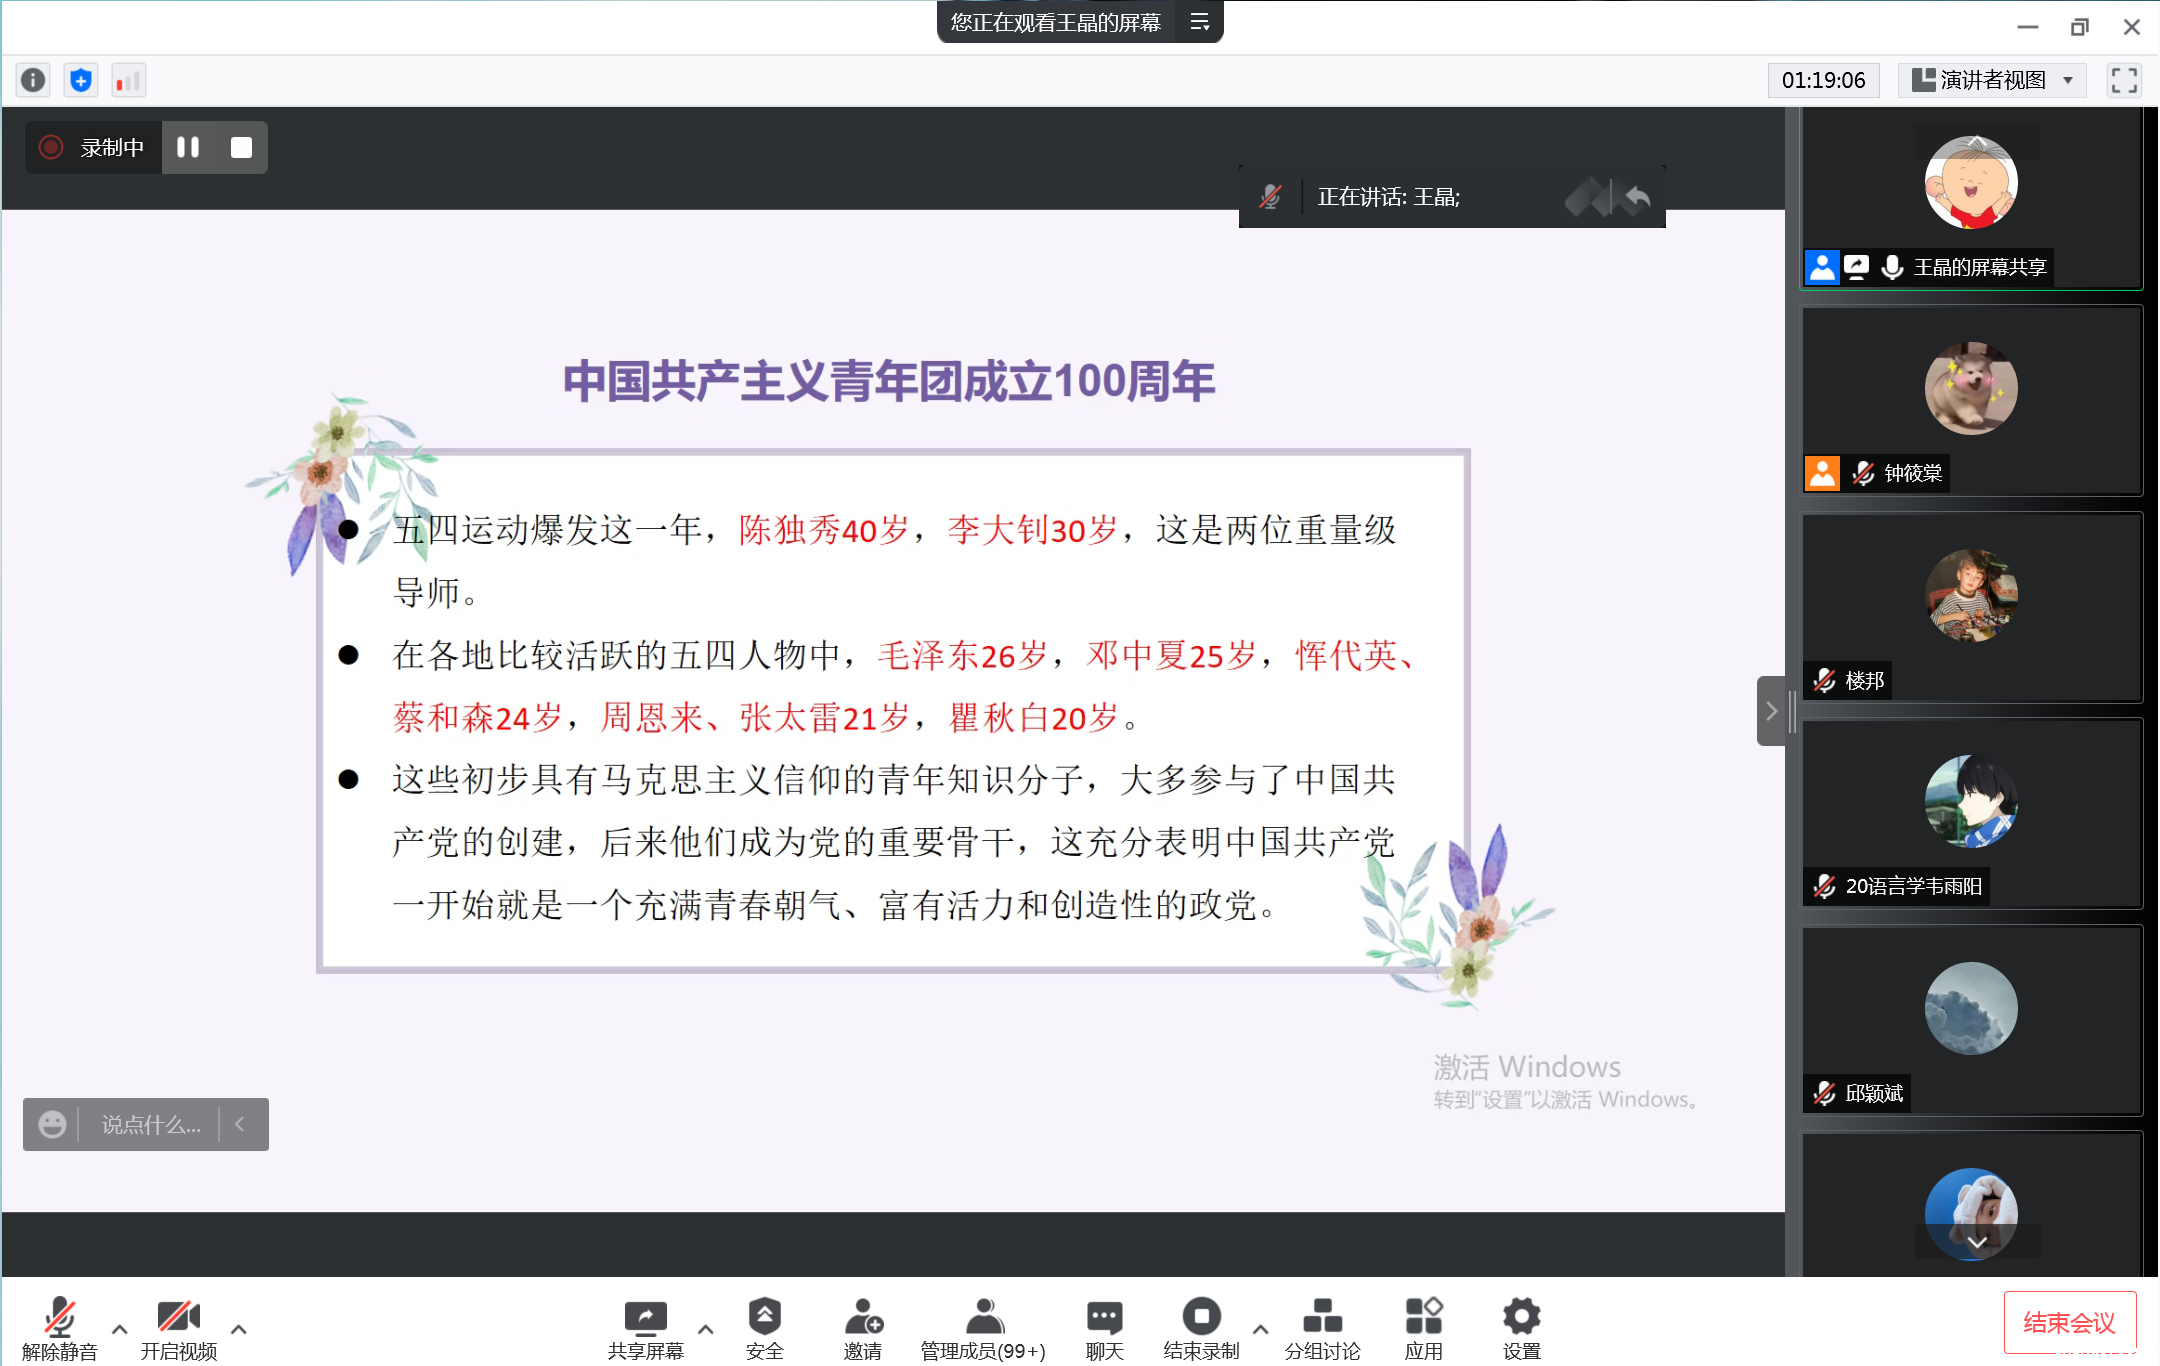2160x1366 pixels.
Task: Open network signal status icon
Action: [x=128, y=80]
